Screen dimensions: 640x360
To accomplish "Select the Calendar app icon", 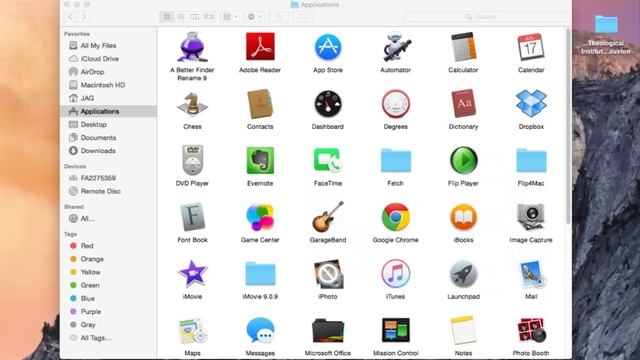I will click(531, 47).
